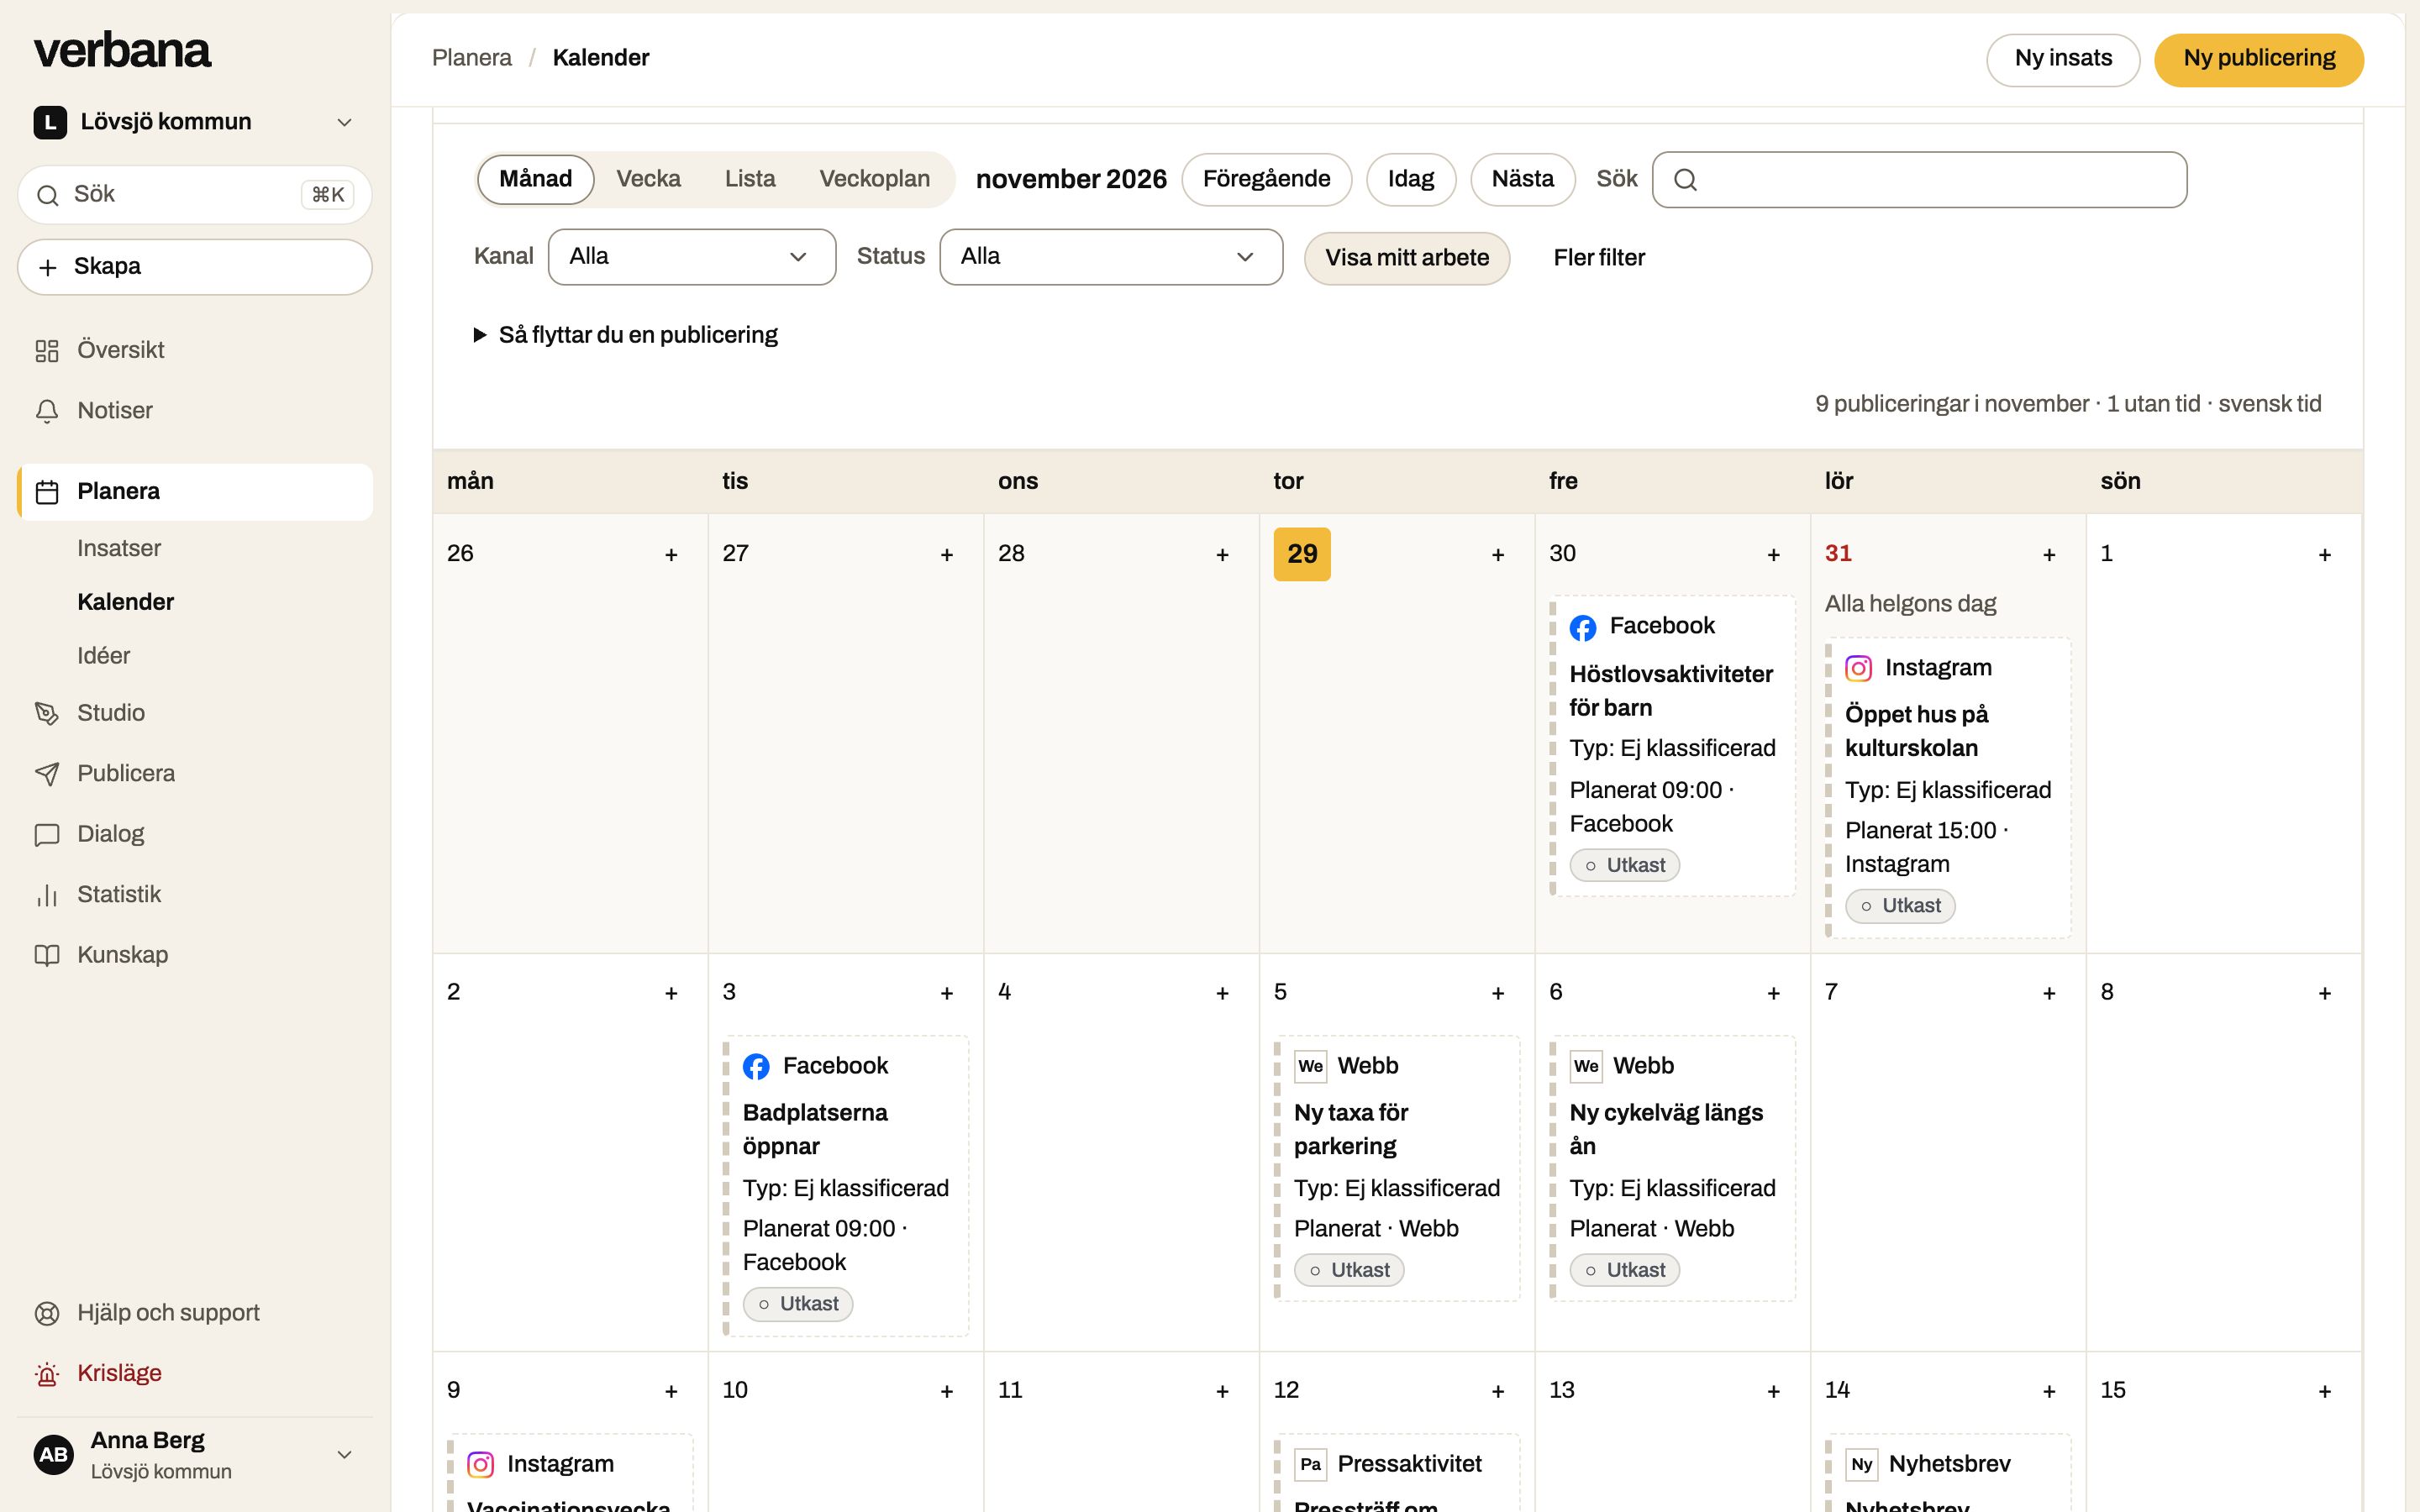The height and width of the screenshot is (1512, 2420).
Task: Click the Statistik bar chart icon
Action: click(x=47, y=895)
